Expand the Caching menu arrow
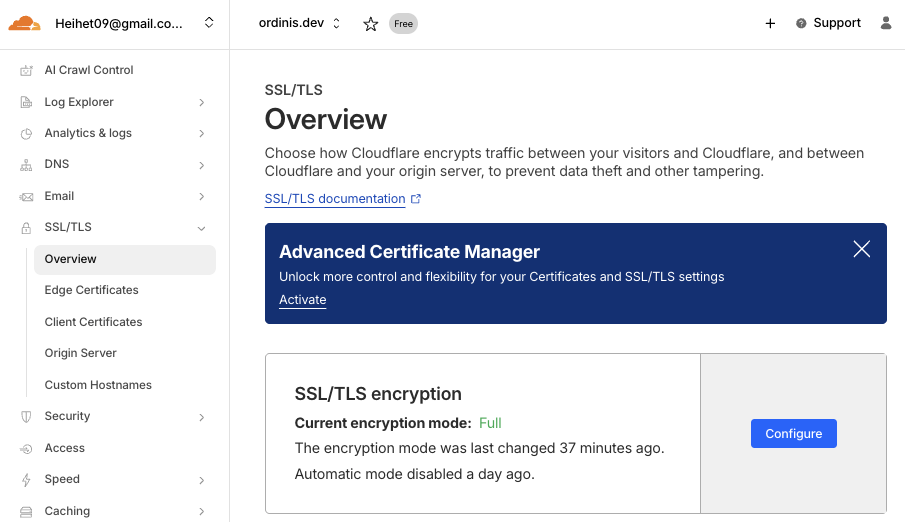905x522 pixels. 202,511
